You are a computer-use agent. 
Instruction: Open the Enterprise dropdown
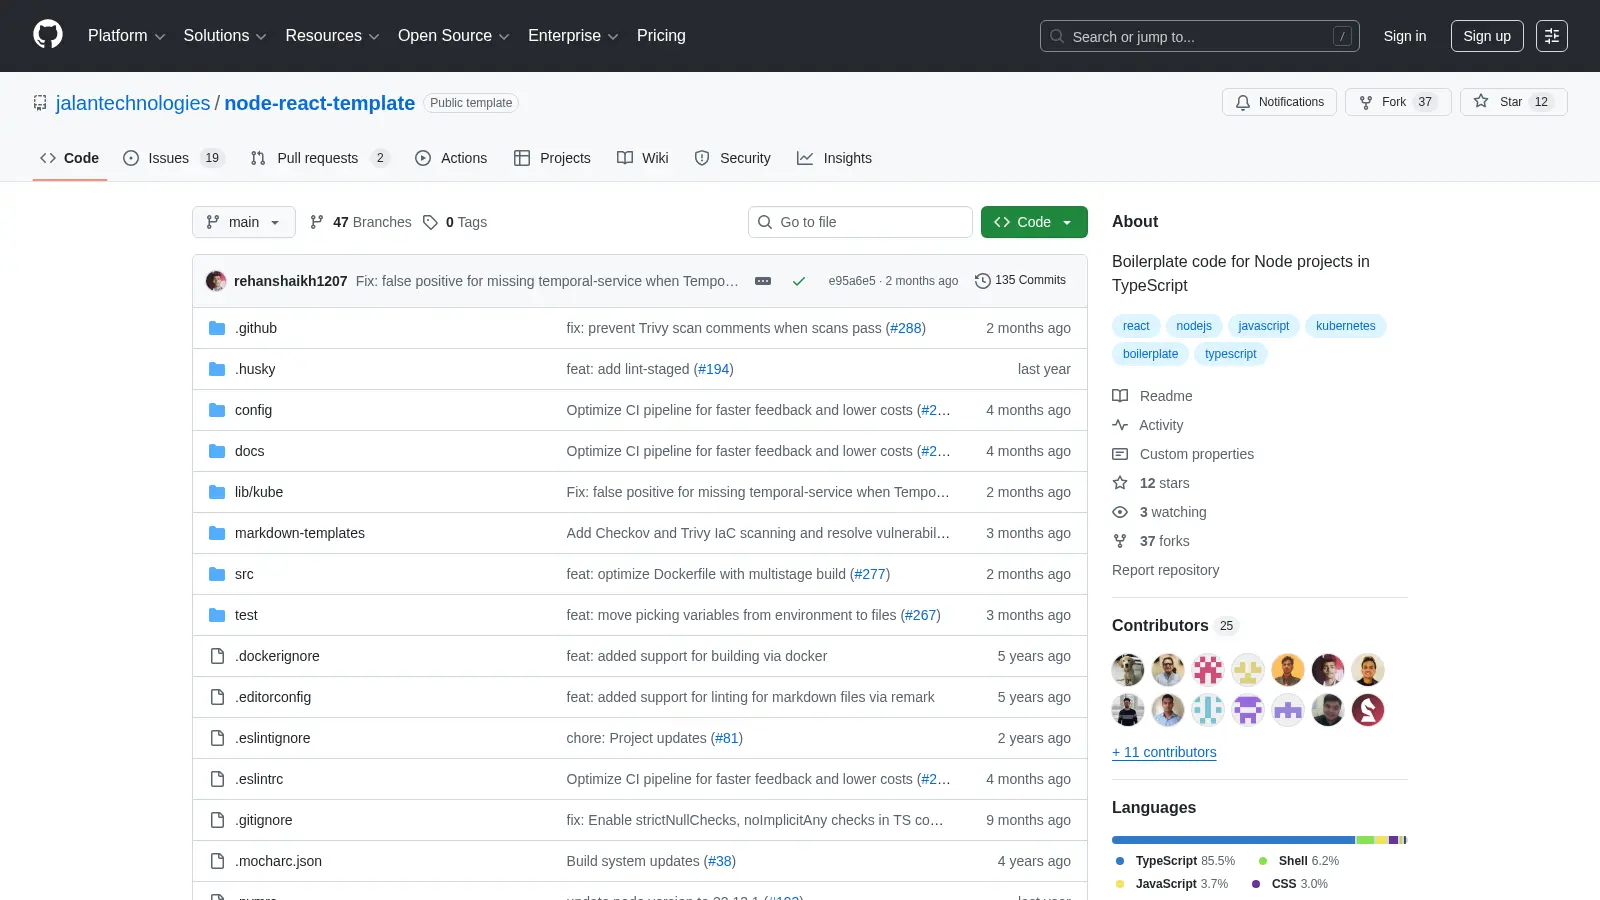point(573,35)
